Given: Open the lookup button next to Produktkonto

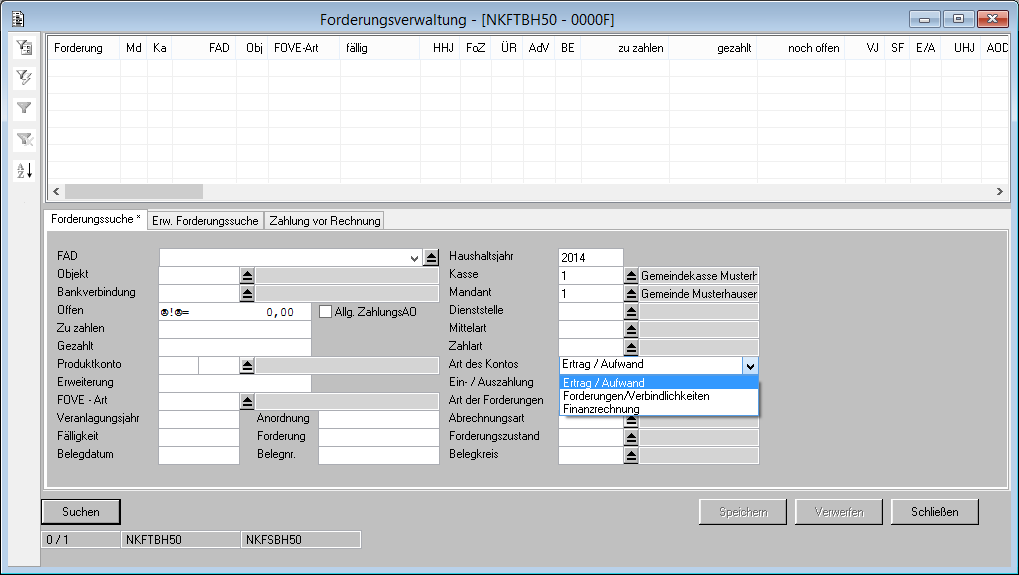Looking at the screenshot, I should 248,365.
